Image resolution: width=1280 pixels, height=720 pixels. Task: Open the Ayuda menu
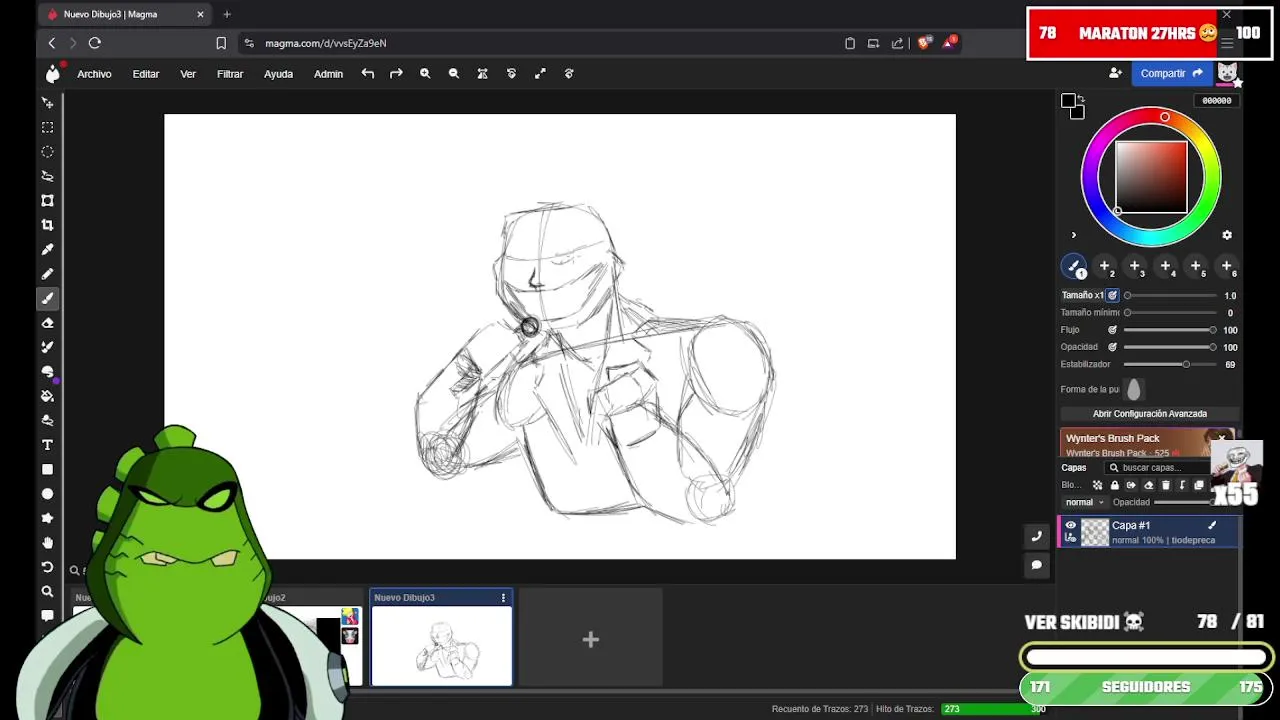tap(278, 74)
